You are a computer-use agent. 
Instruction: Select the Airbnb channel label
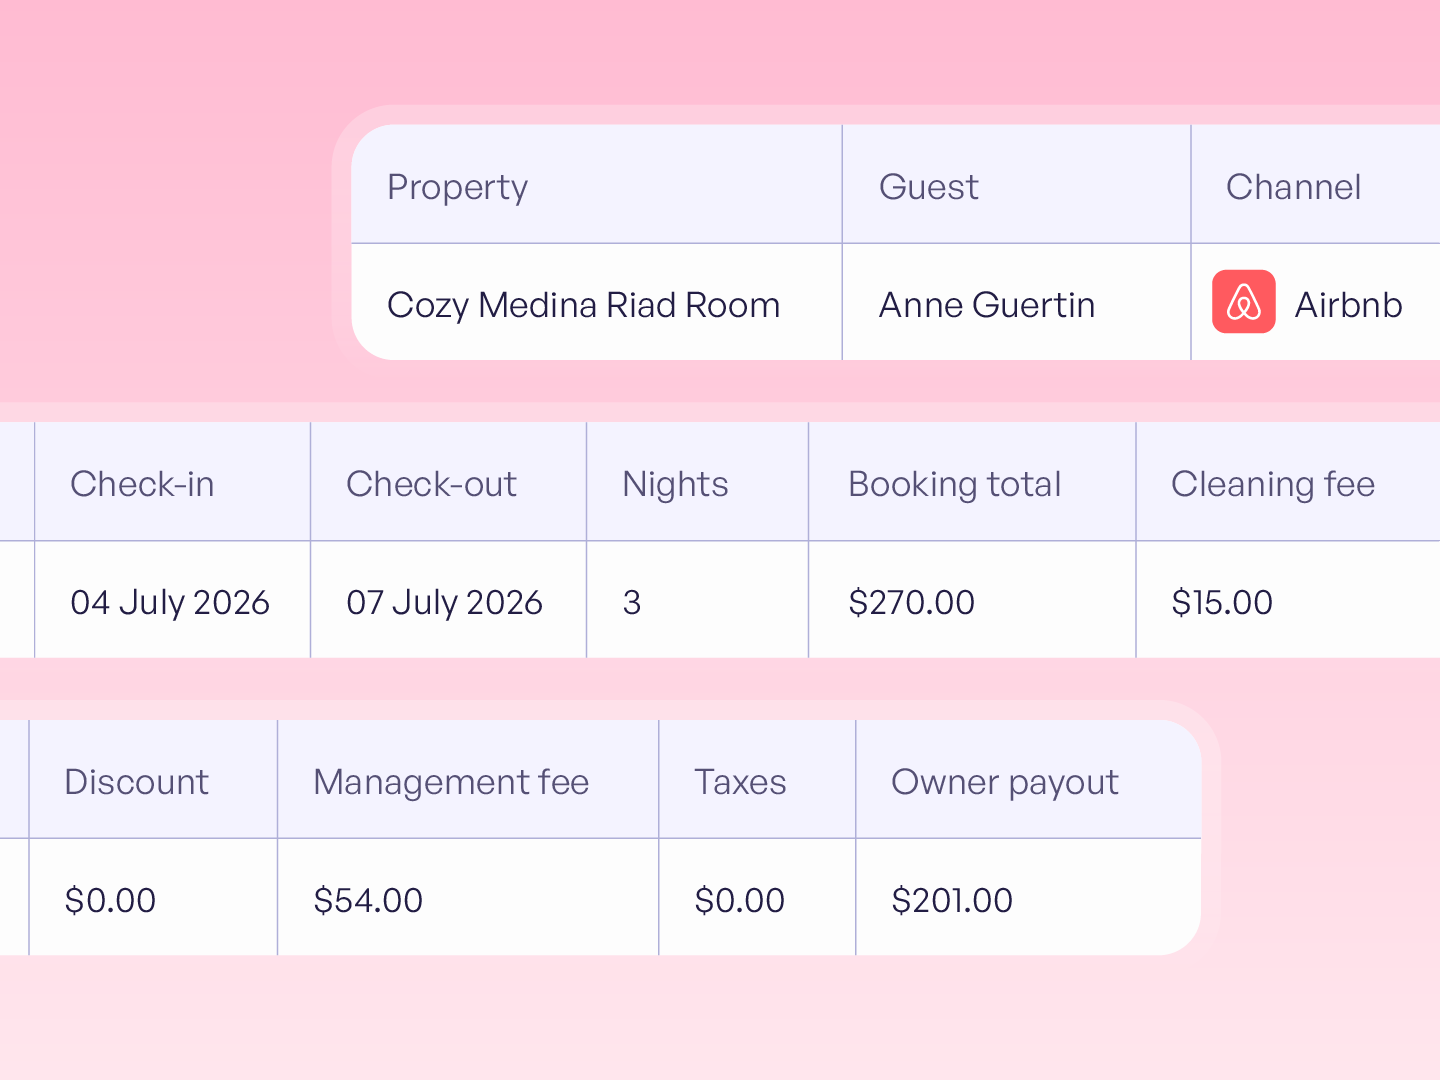(1348, 305)
